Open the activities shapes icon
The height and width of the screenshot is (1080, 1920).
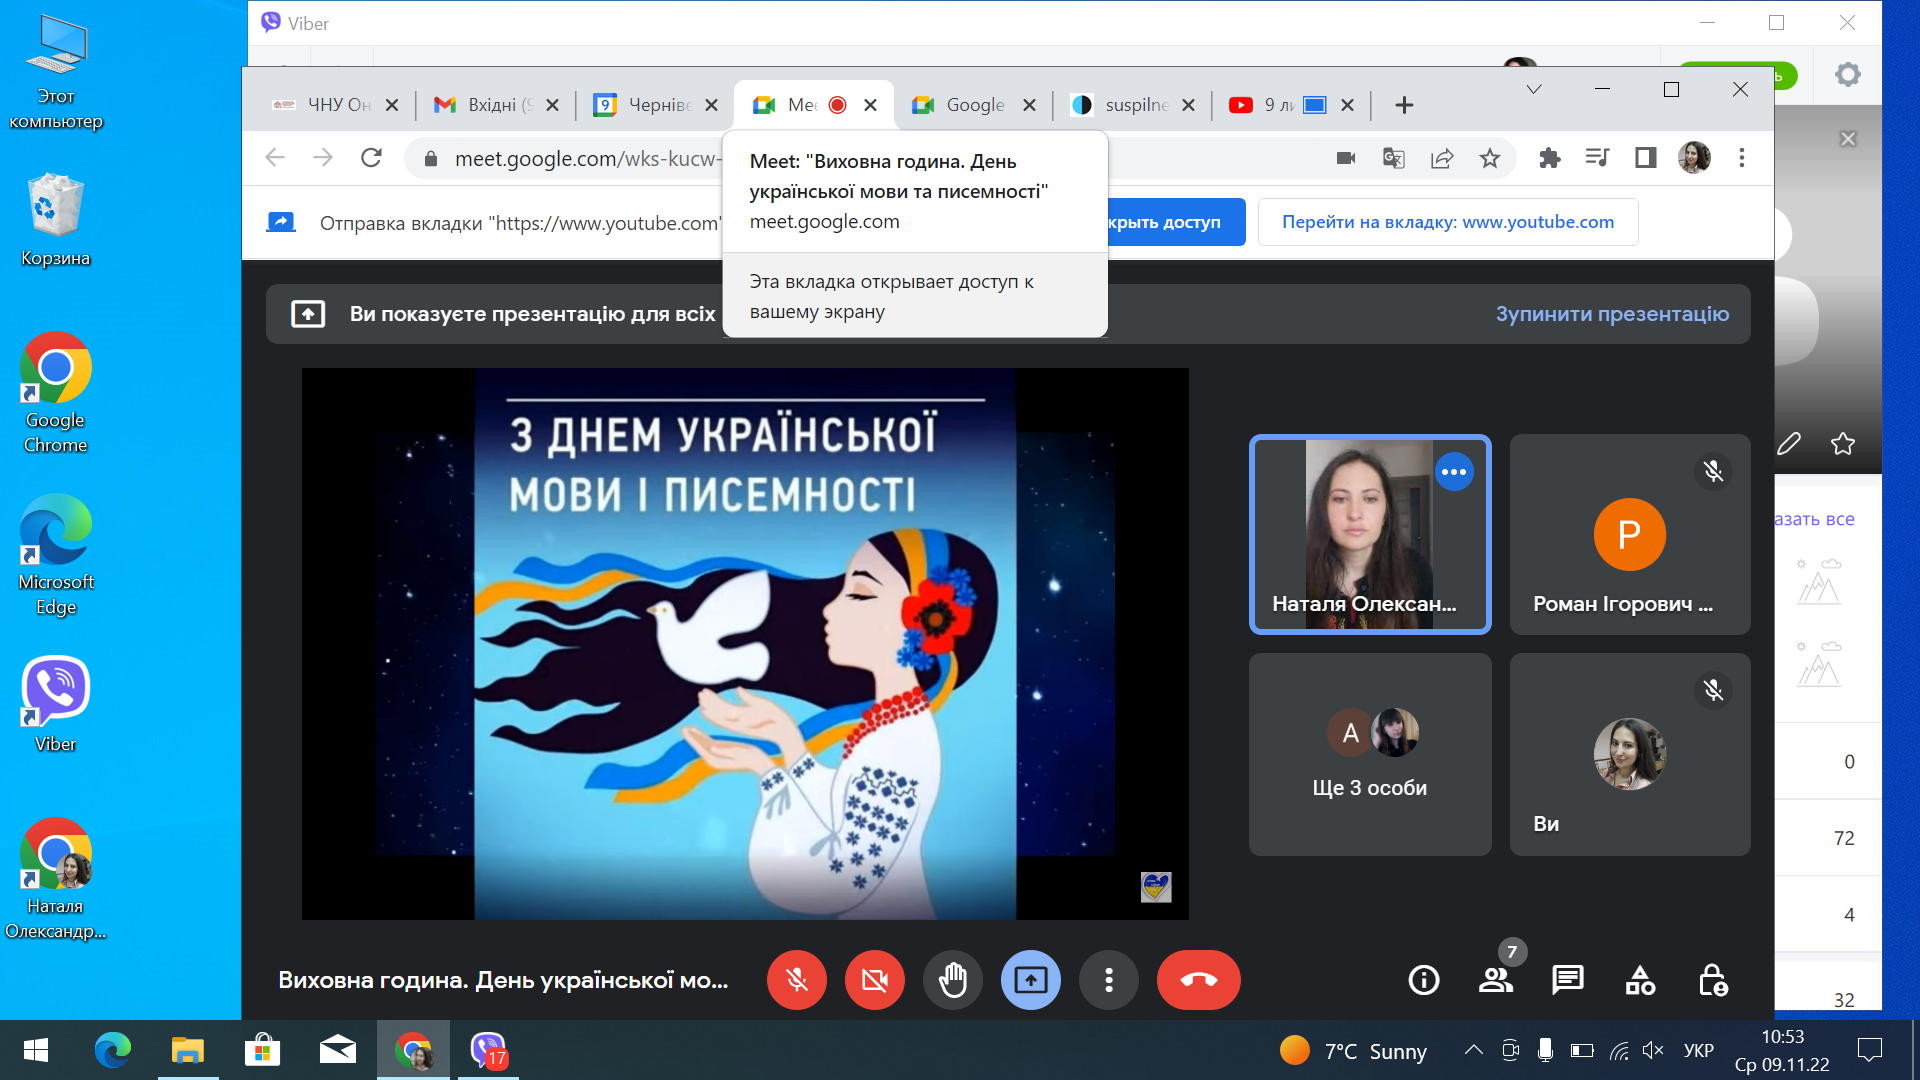point(1640,980)
